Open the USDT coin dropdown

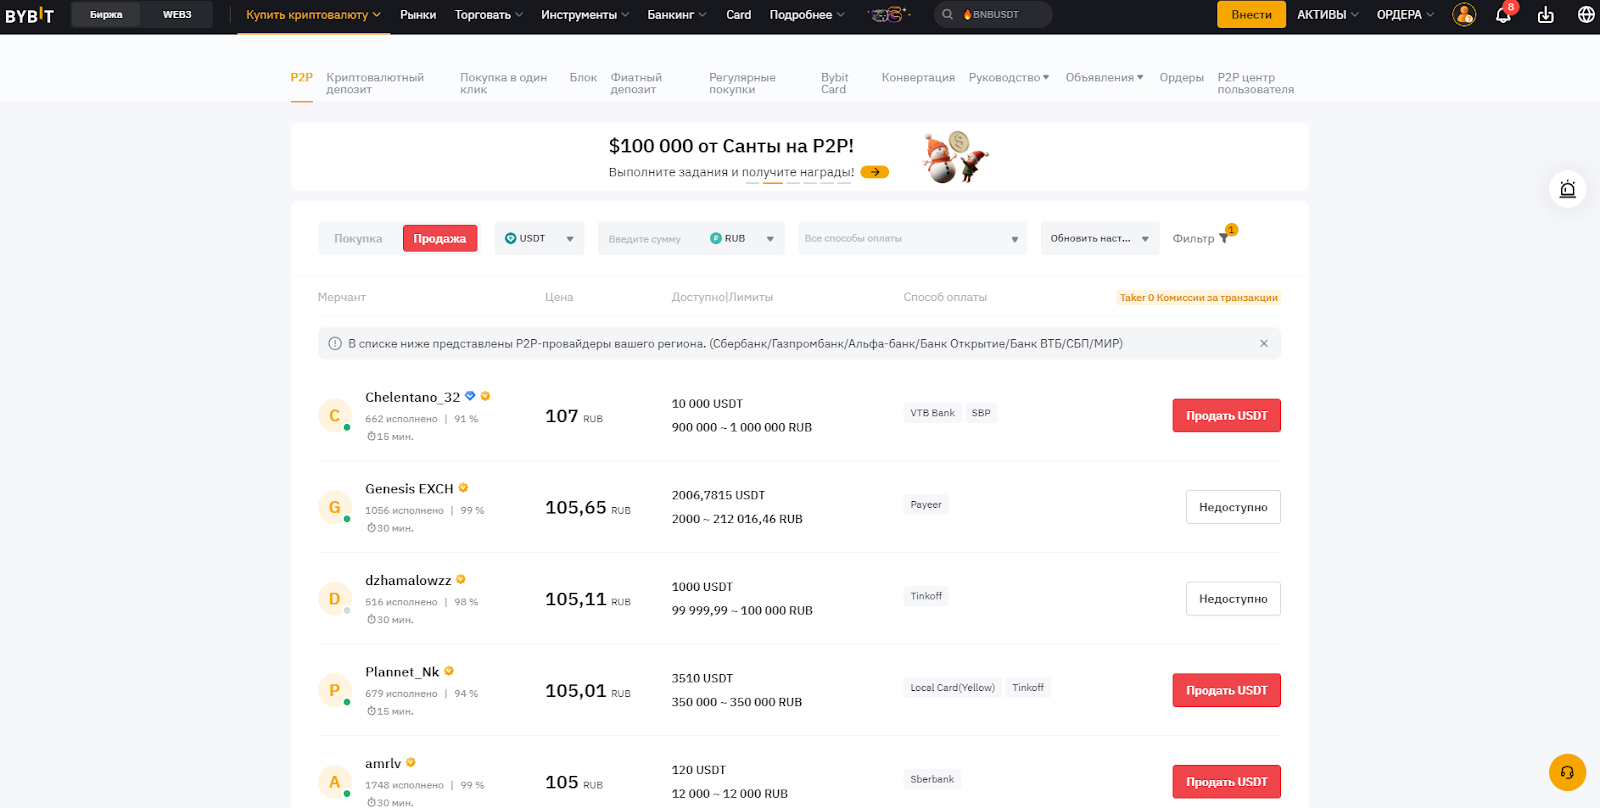coord(539,238)
